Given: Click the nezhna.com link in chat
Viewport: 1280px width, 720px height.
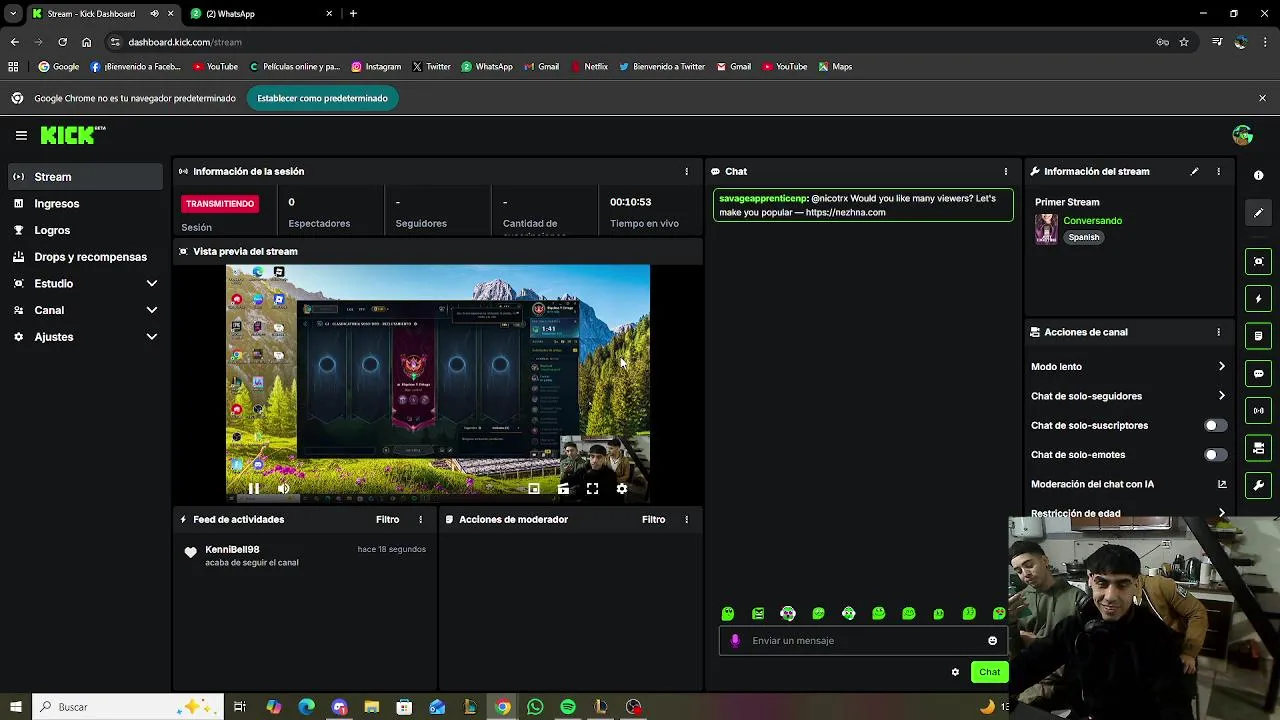Looking at the screenshot, I should point(845,212).
